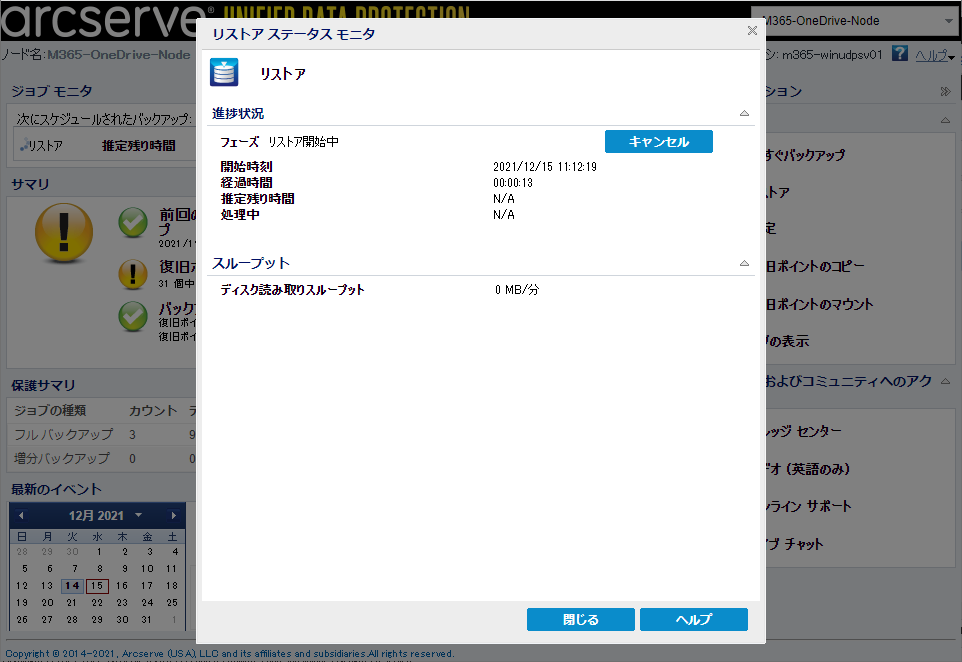The height and width of the screenshot is (662, 962).
Task: Click the blue help question mark icon
Action: coord(899,53)
